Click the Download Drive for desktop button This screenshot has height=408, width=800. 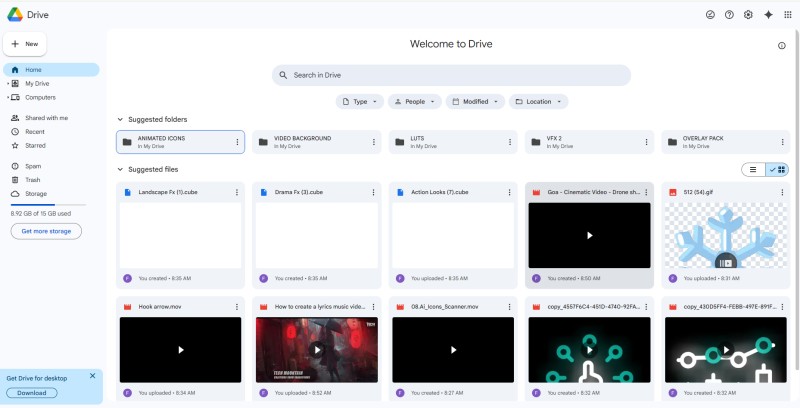32,393
